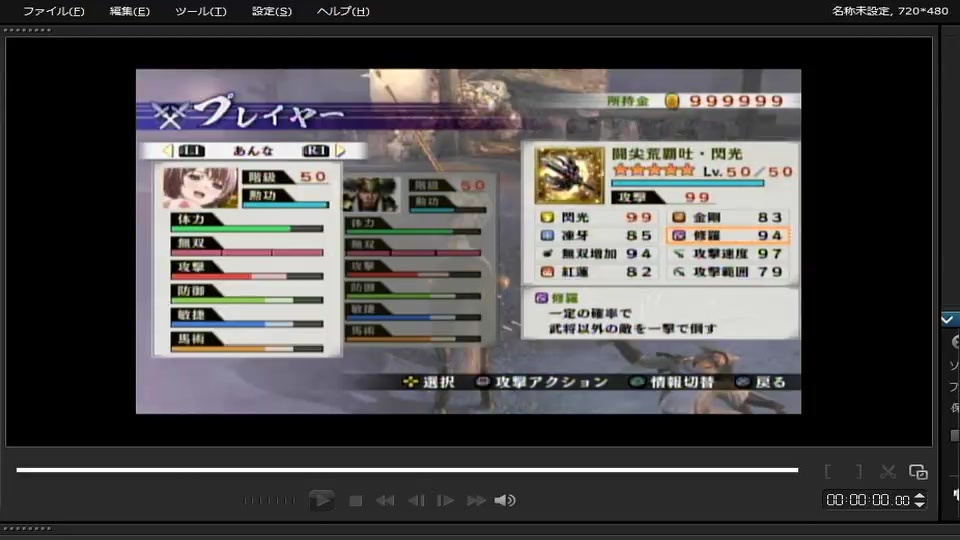
Task: Click the grip dots below the player controls
Action: (x=27, y=528)
